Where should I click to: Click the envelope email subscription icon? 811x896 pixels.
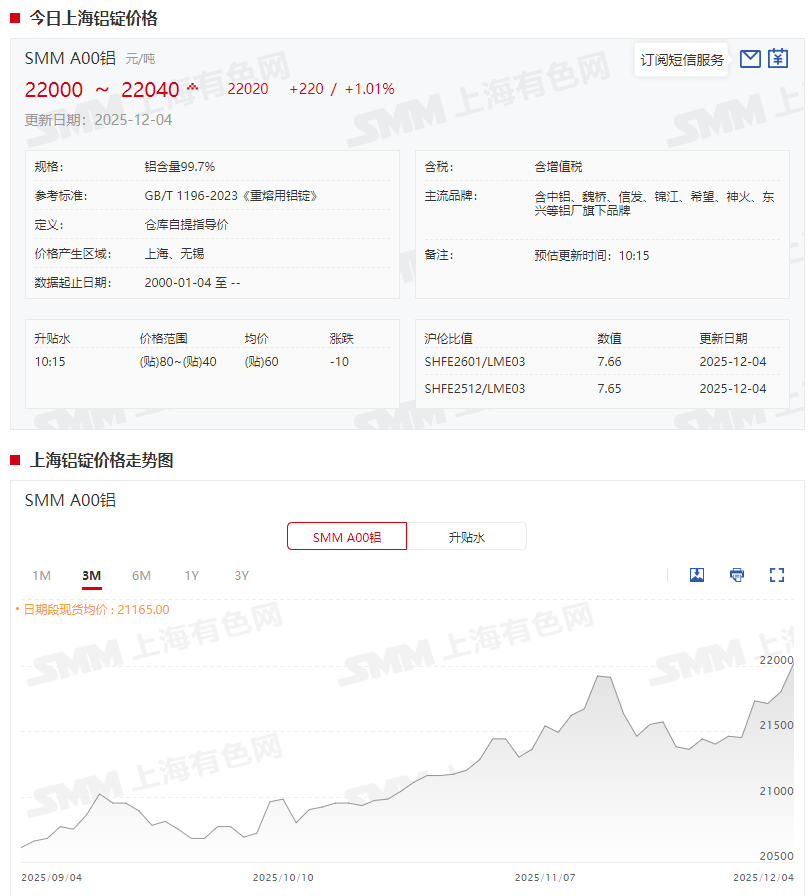[x=750, y=59]
